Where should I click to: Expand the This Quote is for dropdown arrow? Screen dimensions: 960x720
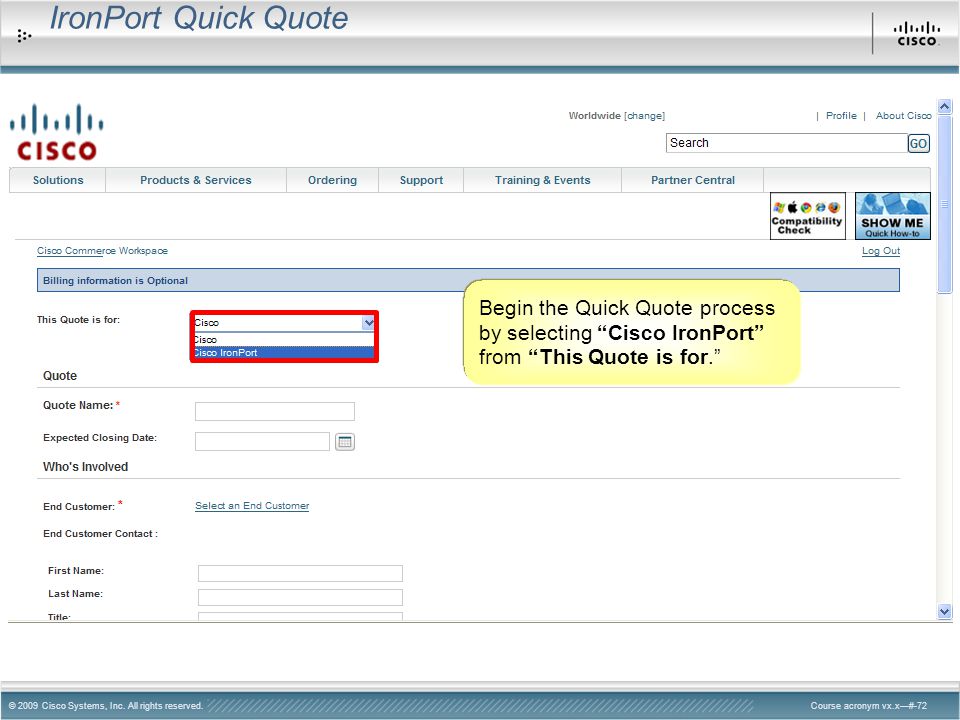(x=368, y=323)
